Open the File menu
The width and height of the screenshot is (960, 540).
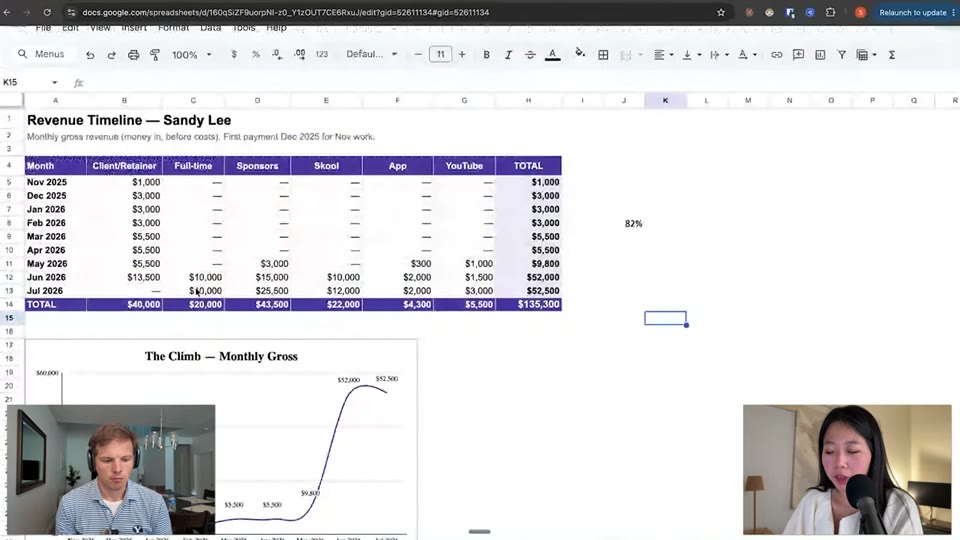pos(43,28)
